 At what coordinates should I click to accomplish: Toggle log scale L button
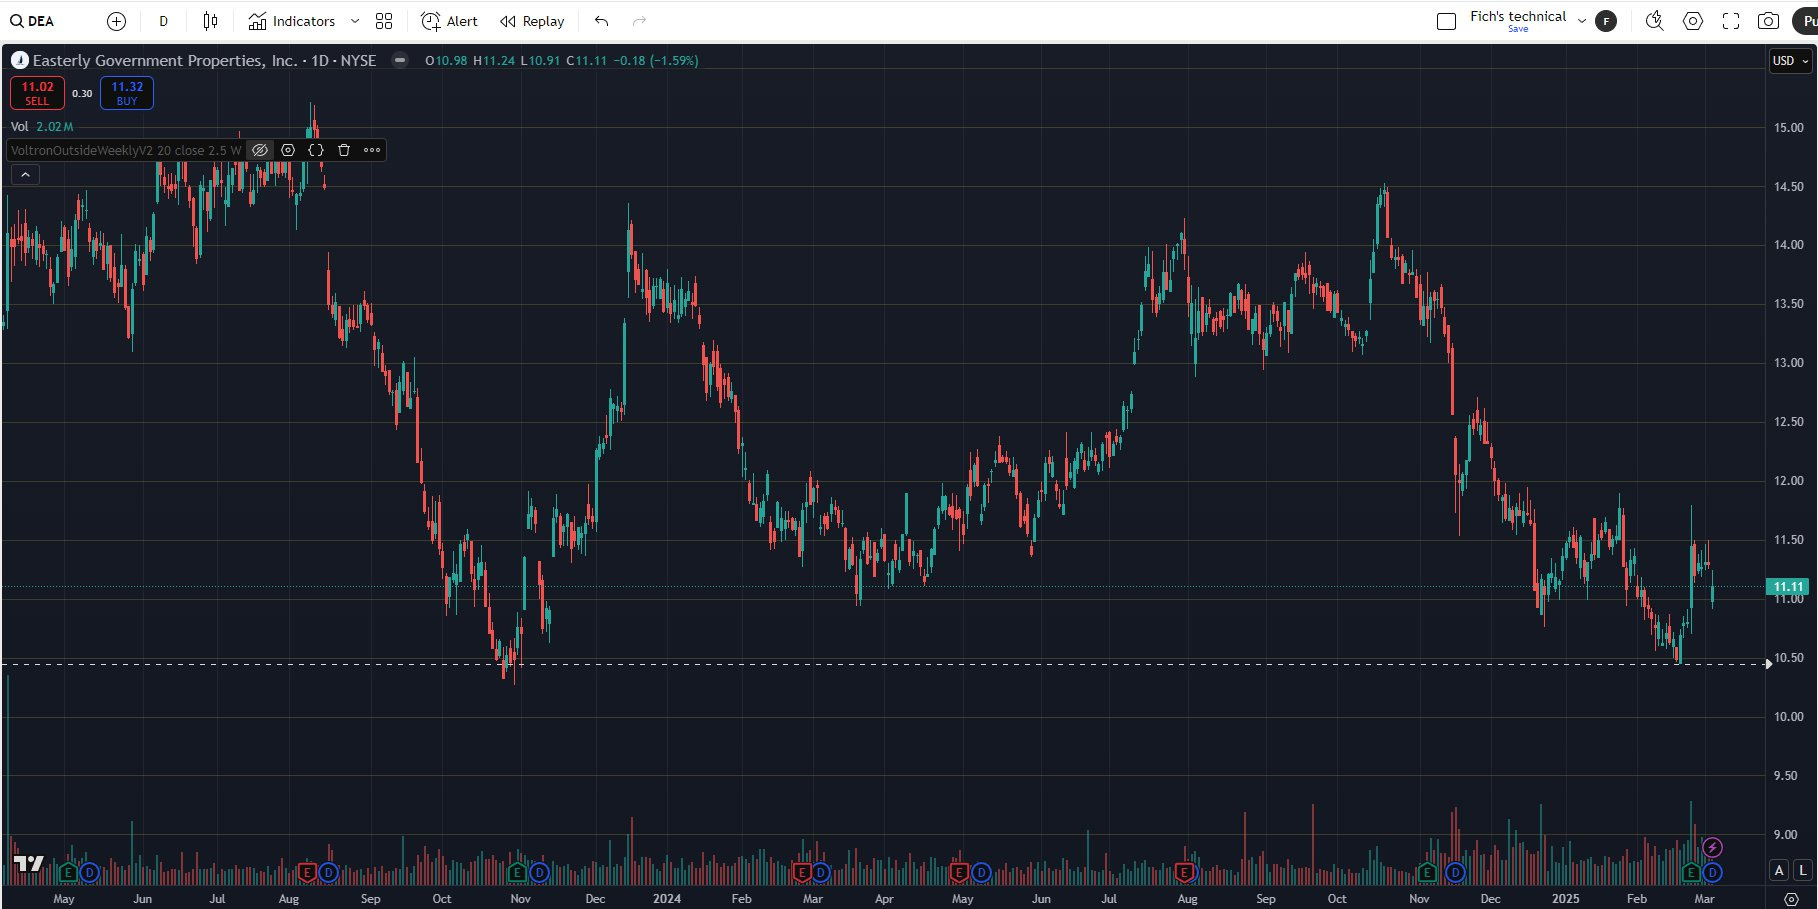coord(1803,871)
